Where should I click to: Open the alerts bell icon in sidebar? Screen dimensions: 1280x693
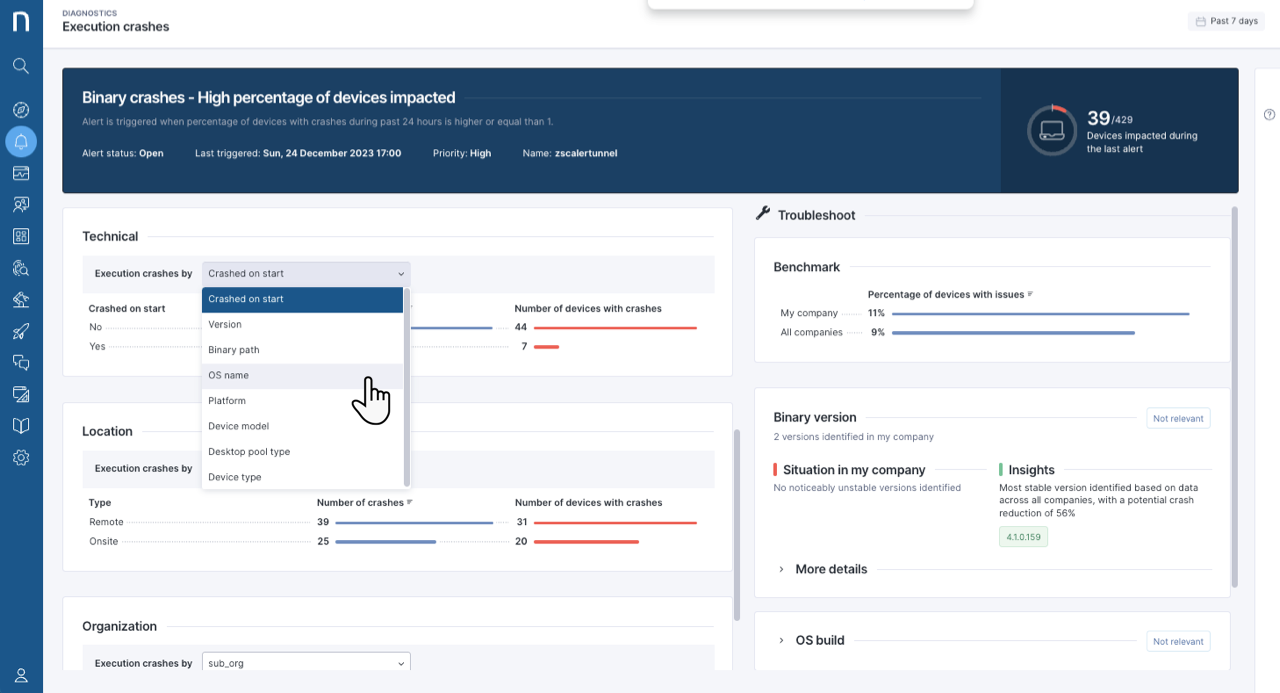(21, 142)
